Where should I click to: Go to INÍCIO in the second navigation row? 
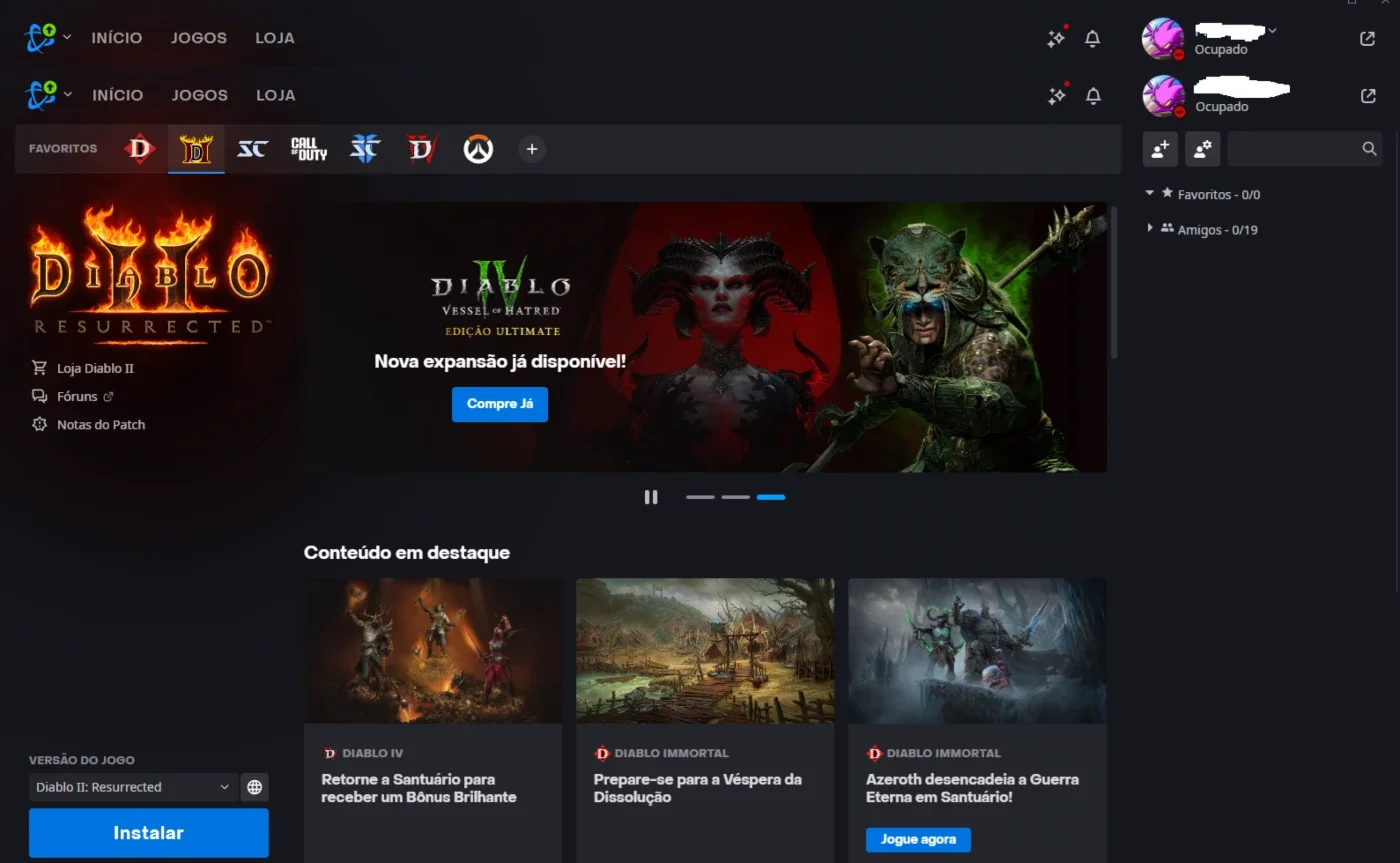(x=118, y=95)
